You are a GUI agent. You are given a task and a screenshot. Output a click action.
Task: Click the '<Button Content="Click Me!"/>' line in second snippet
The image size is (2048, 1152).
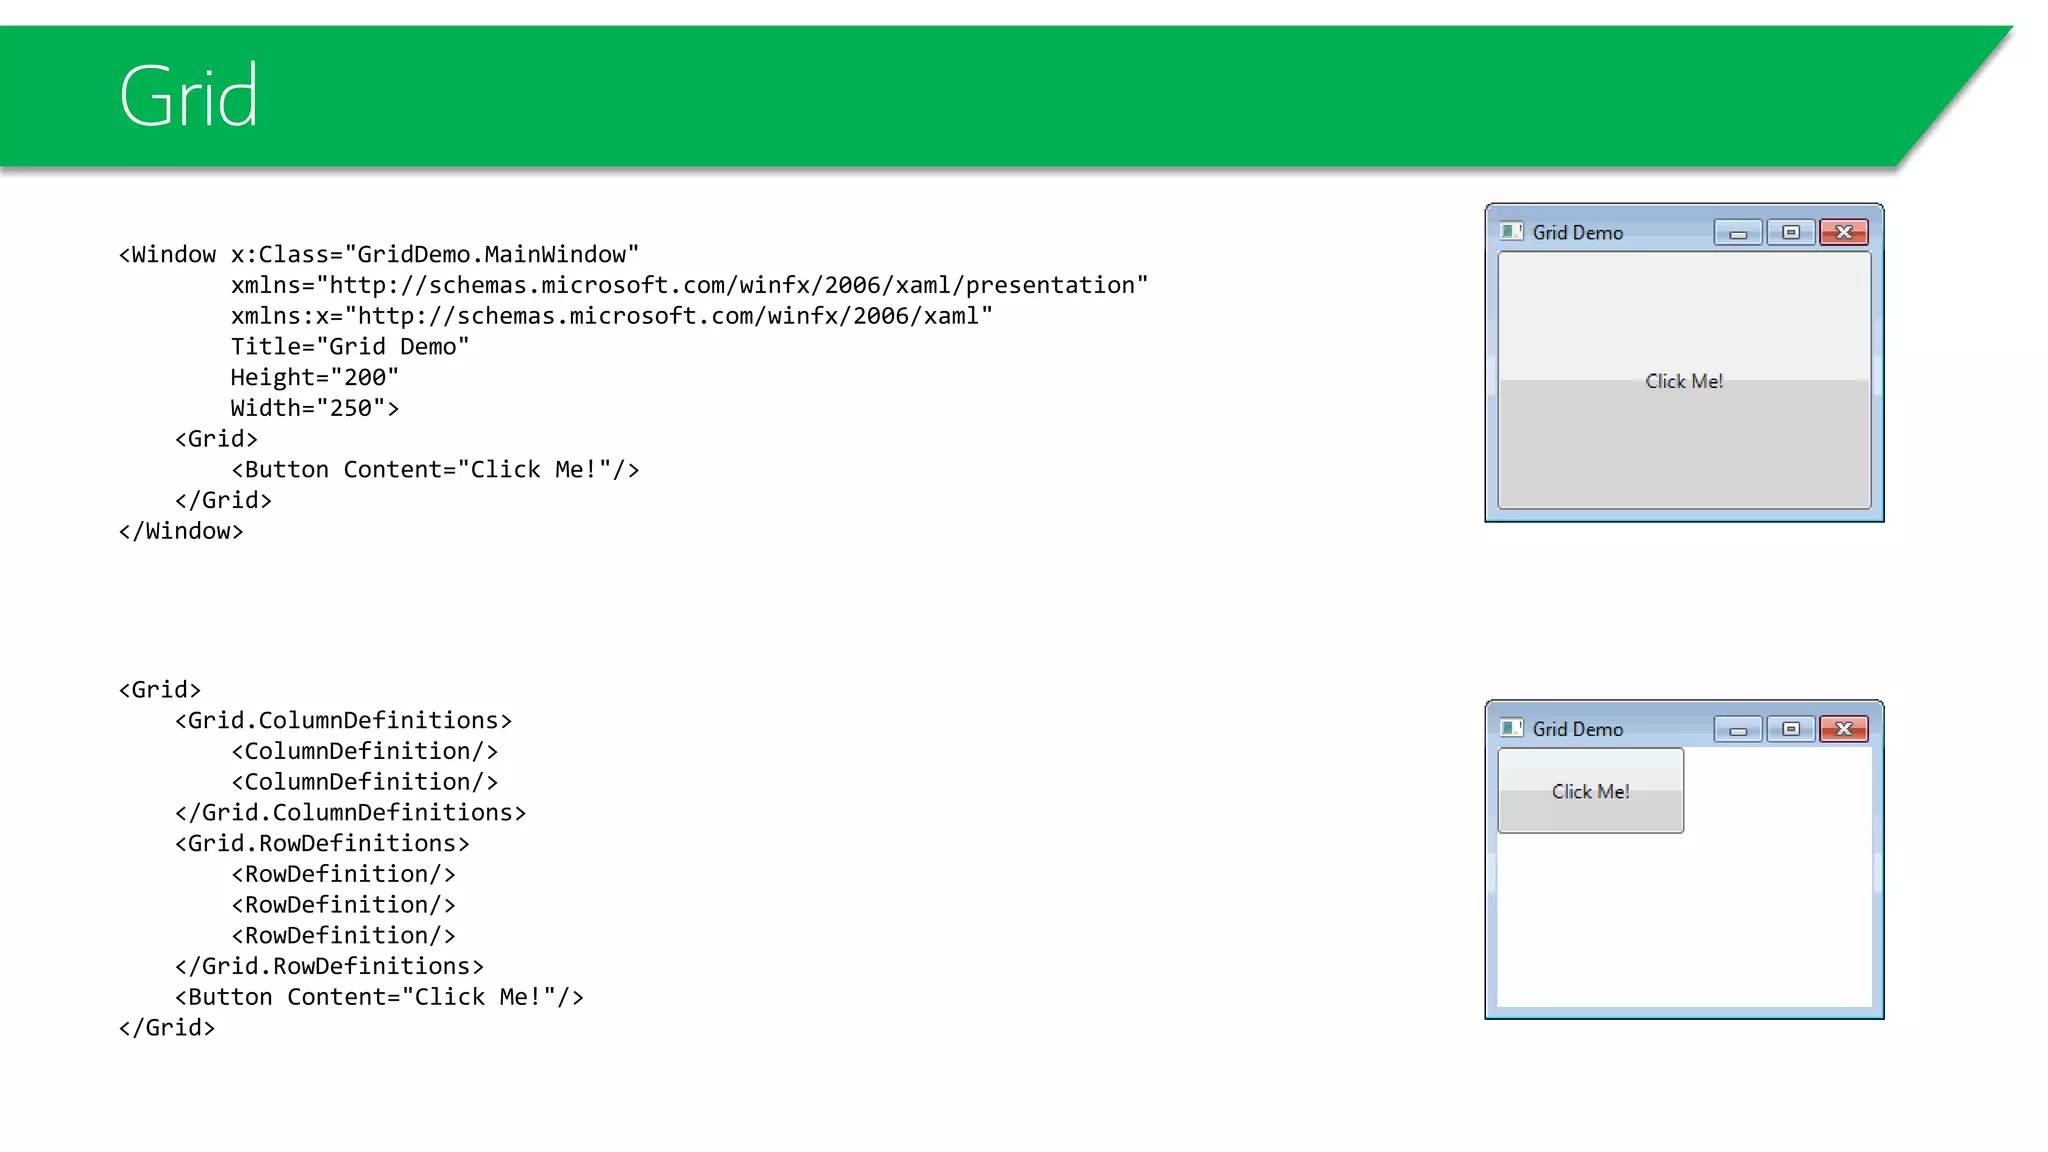[x=379, y=997]
